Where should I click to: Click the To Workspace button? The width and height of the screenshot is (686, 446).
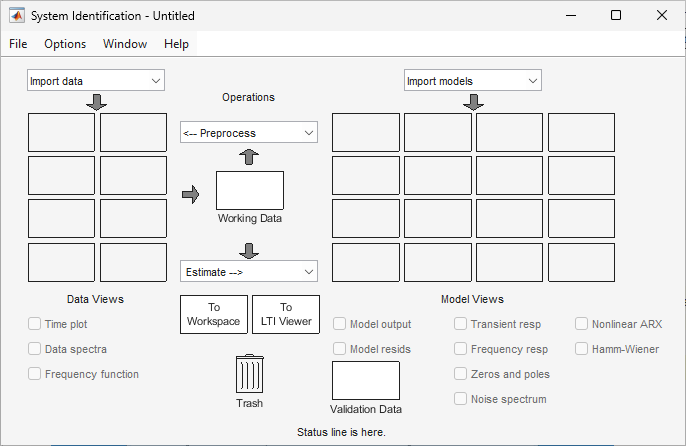[x=213, y=314]
